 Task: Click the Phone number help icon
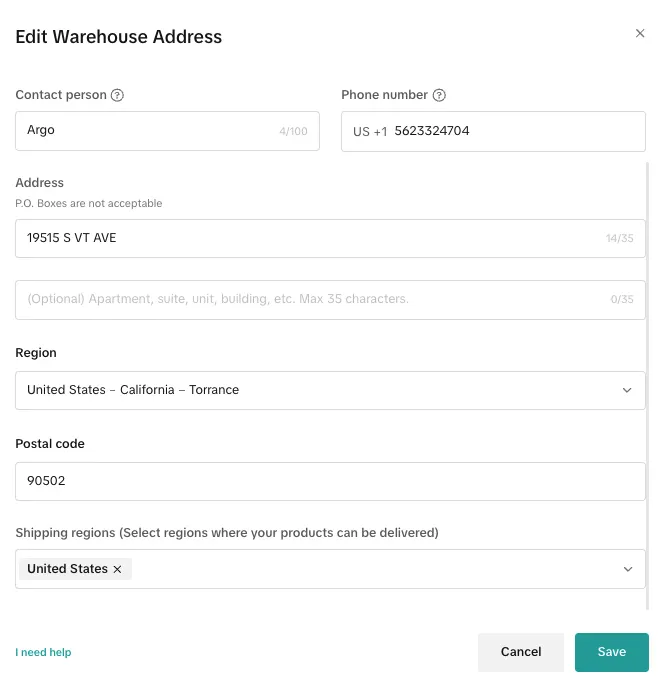(439, 96)
